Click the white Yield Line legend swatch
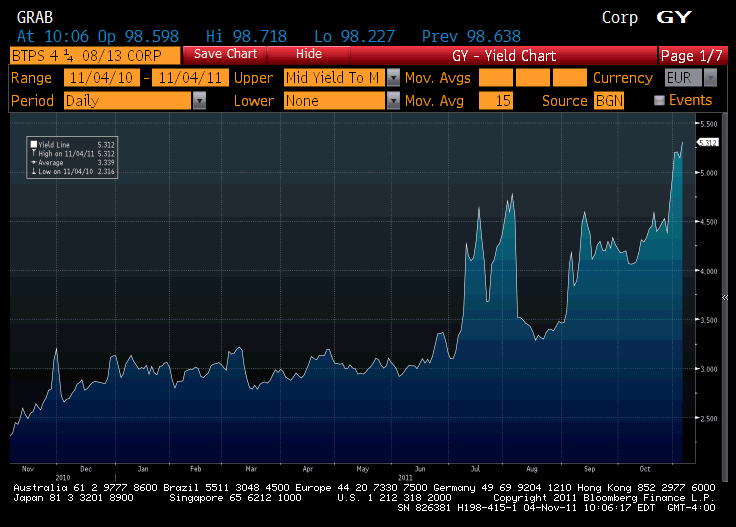 (x=34, y=145)
